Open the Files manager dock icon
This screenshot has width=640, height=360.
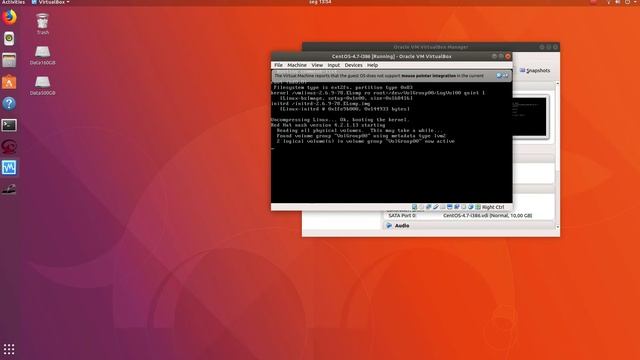click(9, 60)
